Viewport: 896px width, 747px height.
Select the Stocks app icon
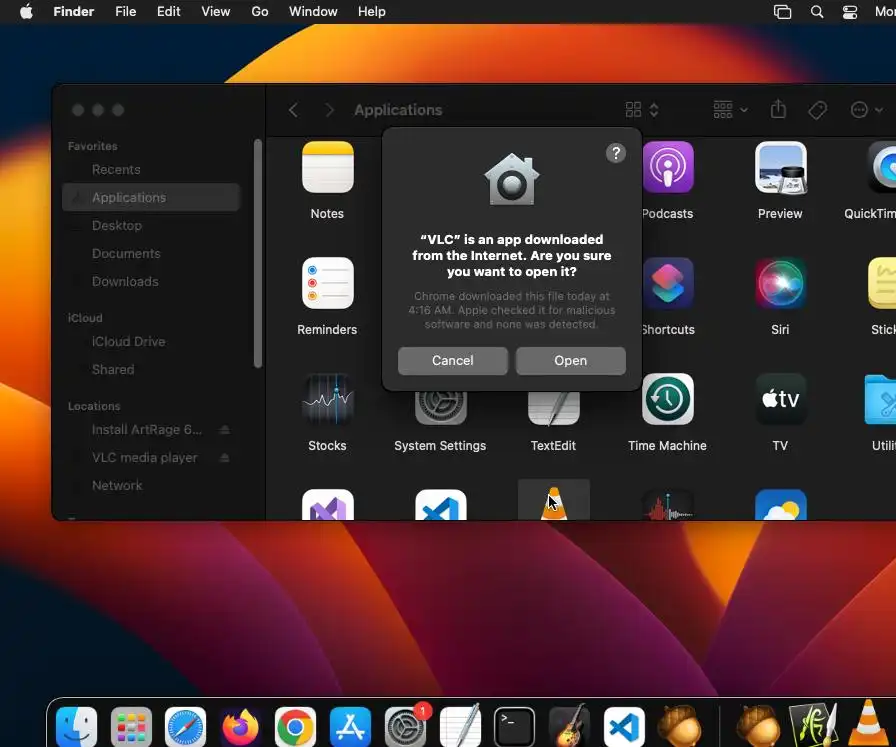click(x=327, y=399)
